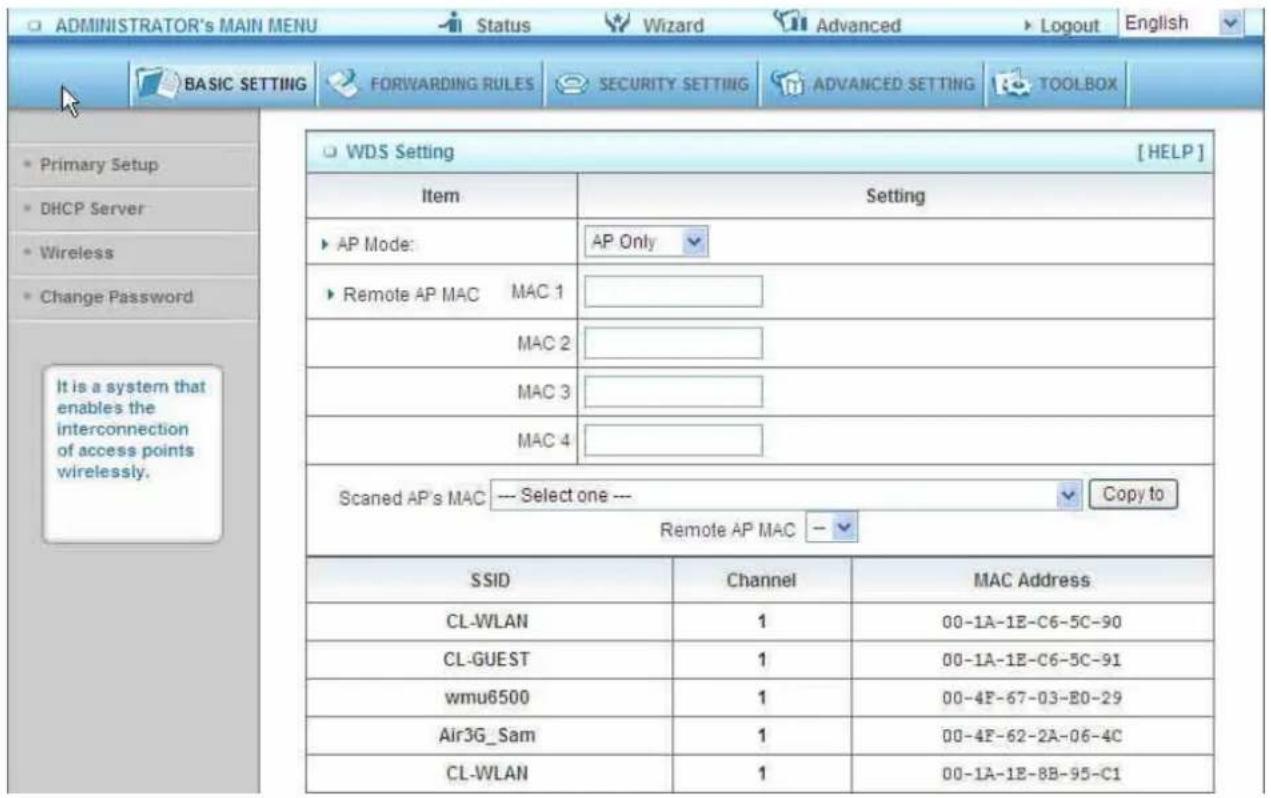Select the Advanced Setting tab

[x=874, y=83]
